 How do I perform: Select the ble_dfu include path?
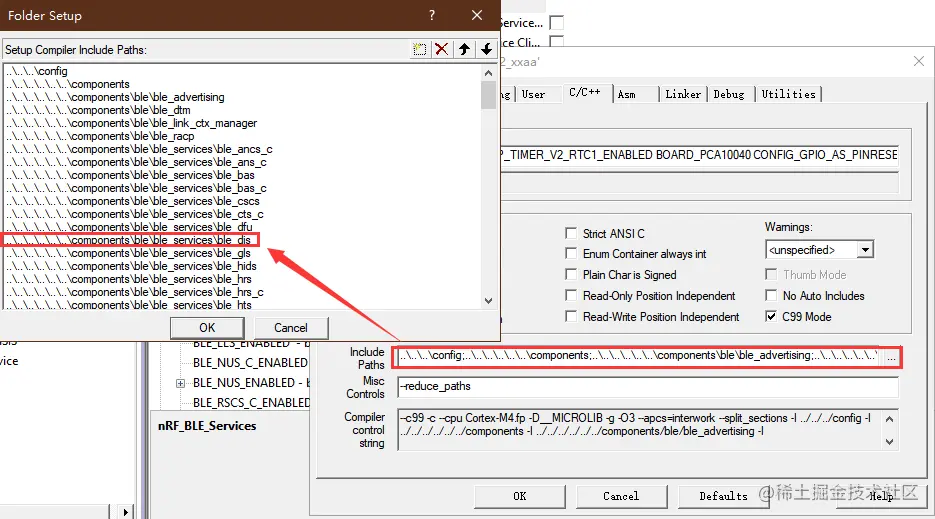point(129,227)
